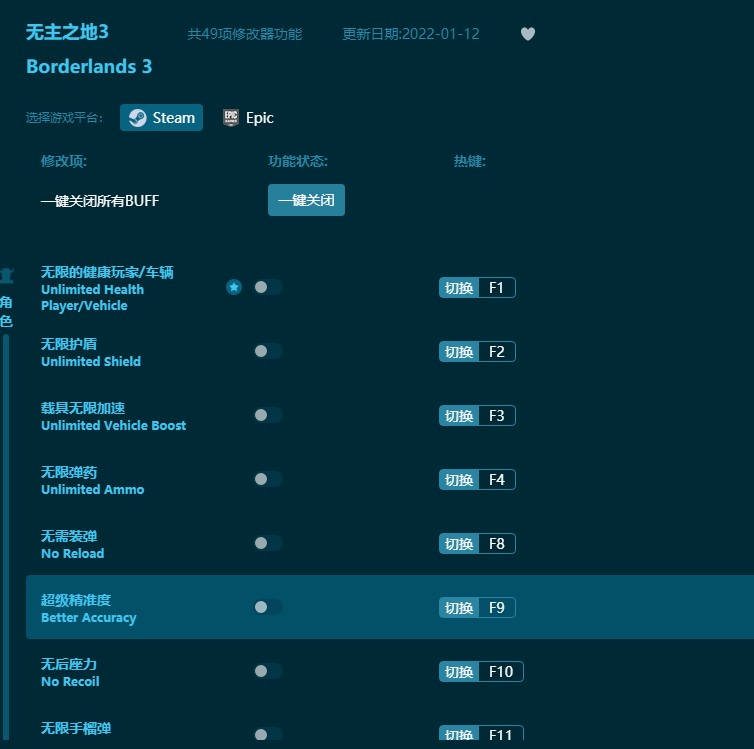This screenshot has height=749, width=754.
Task: Click the F1 hotkey field
Action: click(x=497, y=287)
